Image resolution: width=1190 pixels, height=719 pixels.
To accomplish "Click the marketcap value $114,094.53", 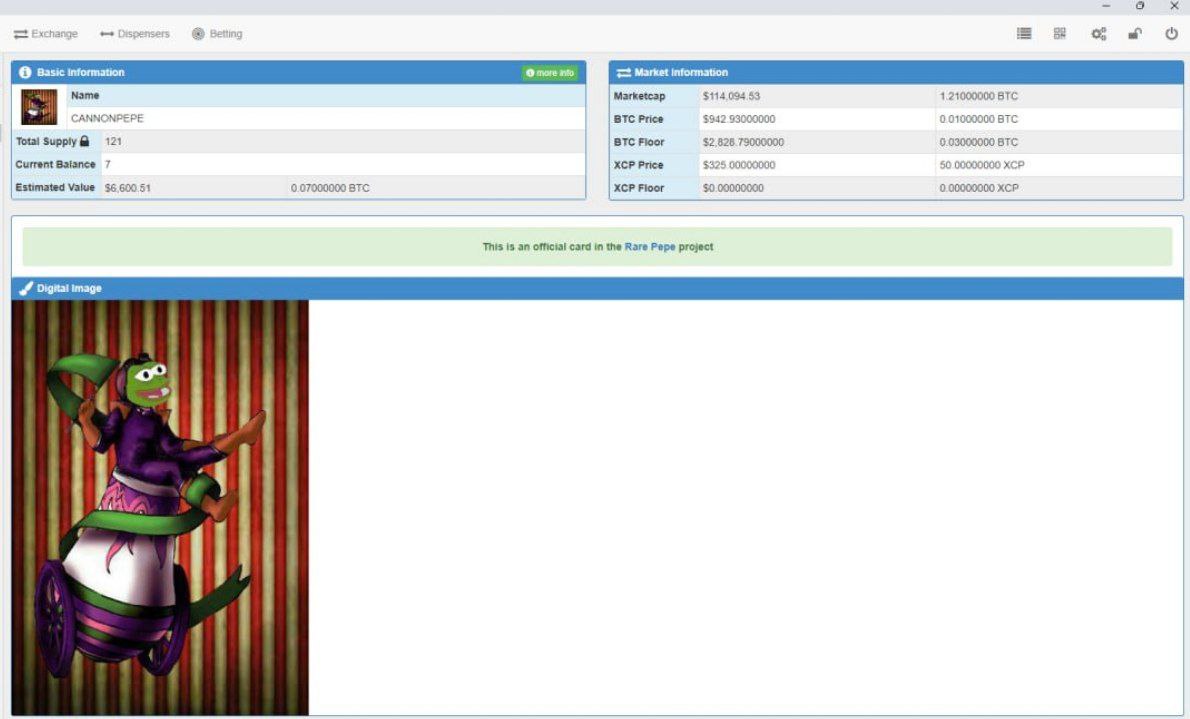I will tap(731, 96).
